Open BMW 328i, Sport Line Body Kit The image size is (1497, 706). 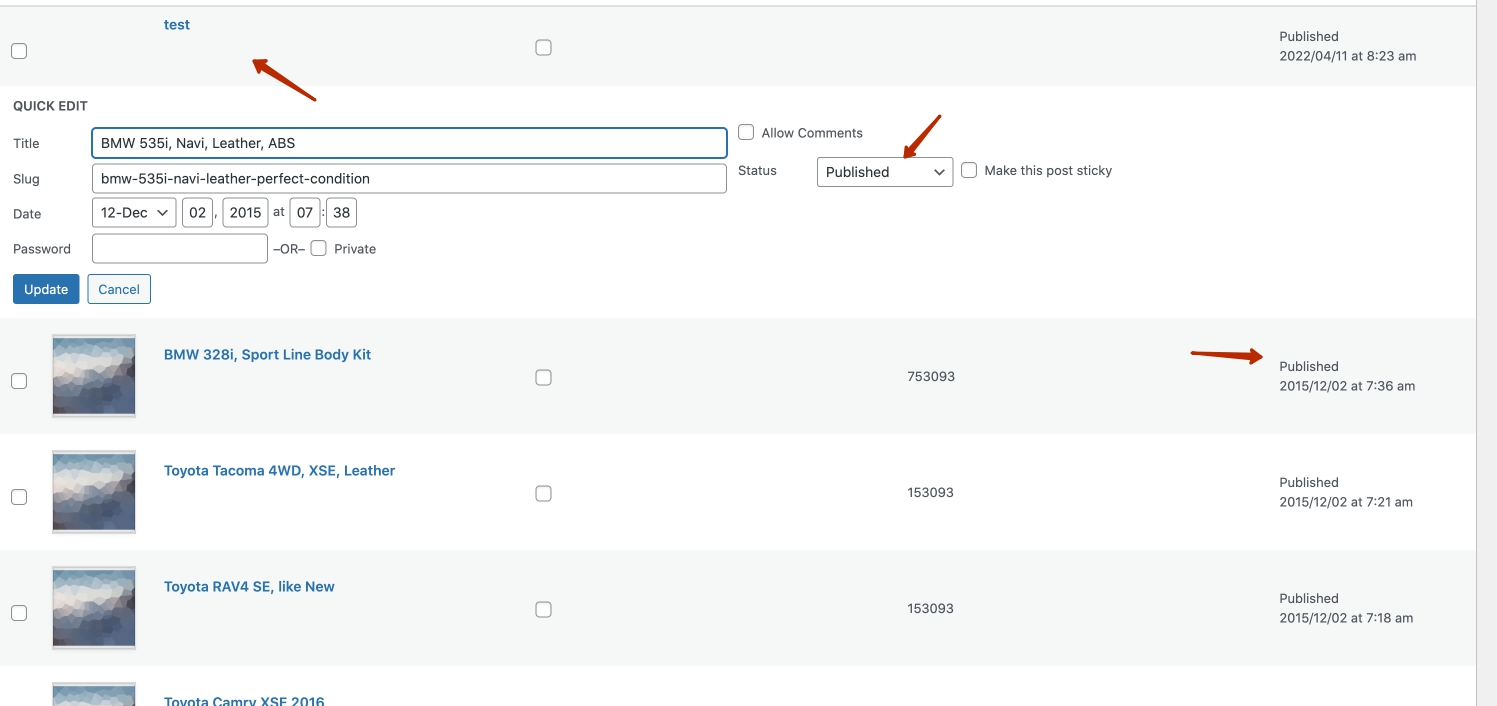click(x=267, y=354)
